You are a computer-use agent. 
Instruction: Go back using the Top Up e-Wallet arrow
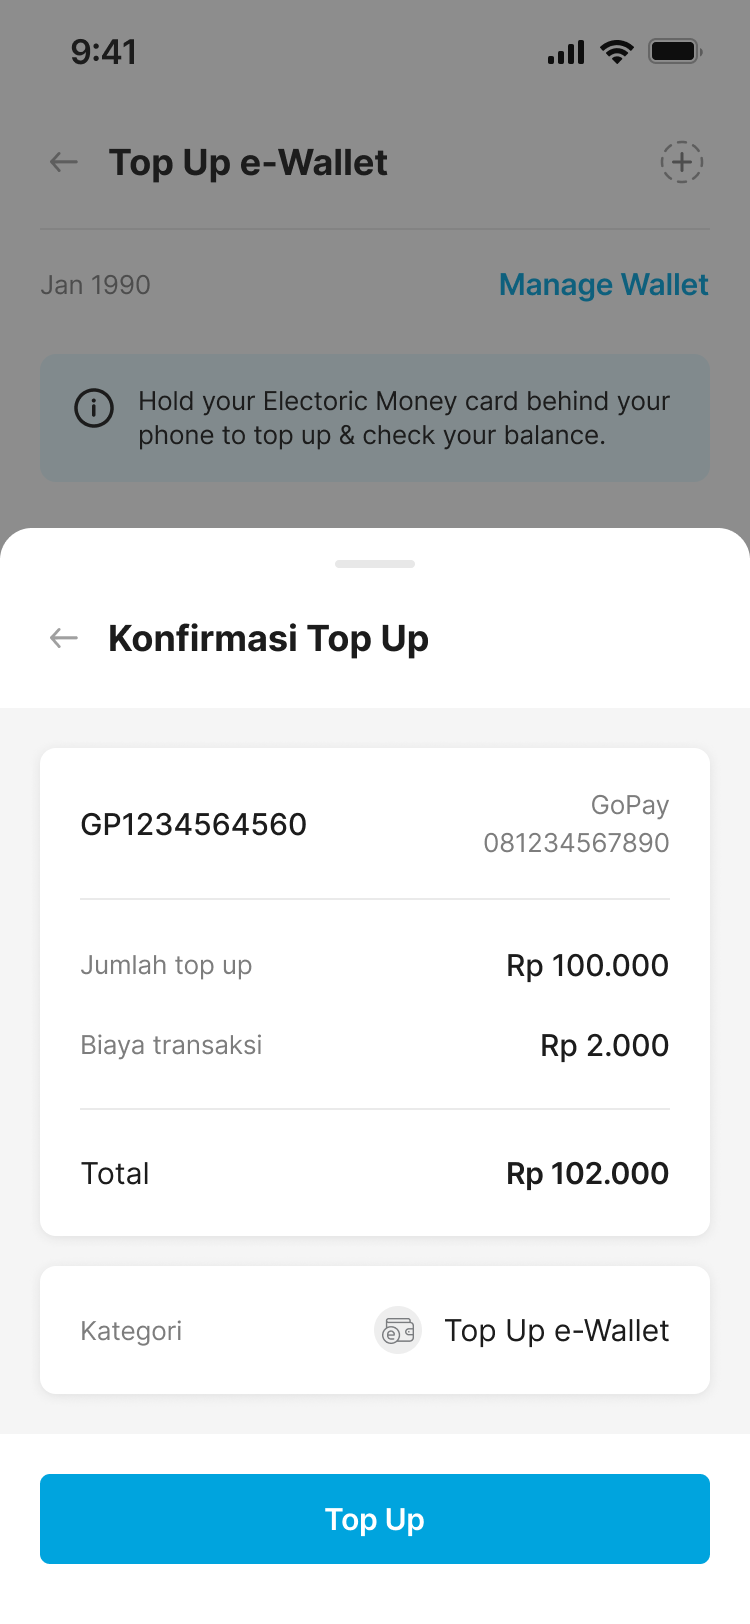point(64,162)
